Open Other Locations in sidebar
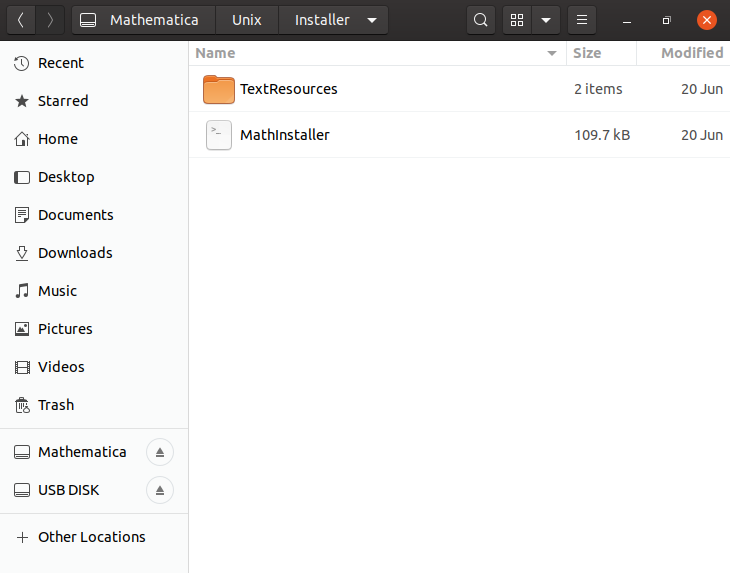The image size is (730, 573). pyautogui.click(x=91, y=537)
